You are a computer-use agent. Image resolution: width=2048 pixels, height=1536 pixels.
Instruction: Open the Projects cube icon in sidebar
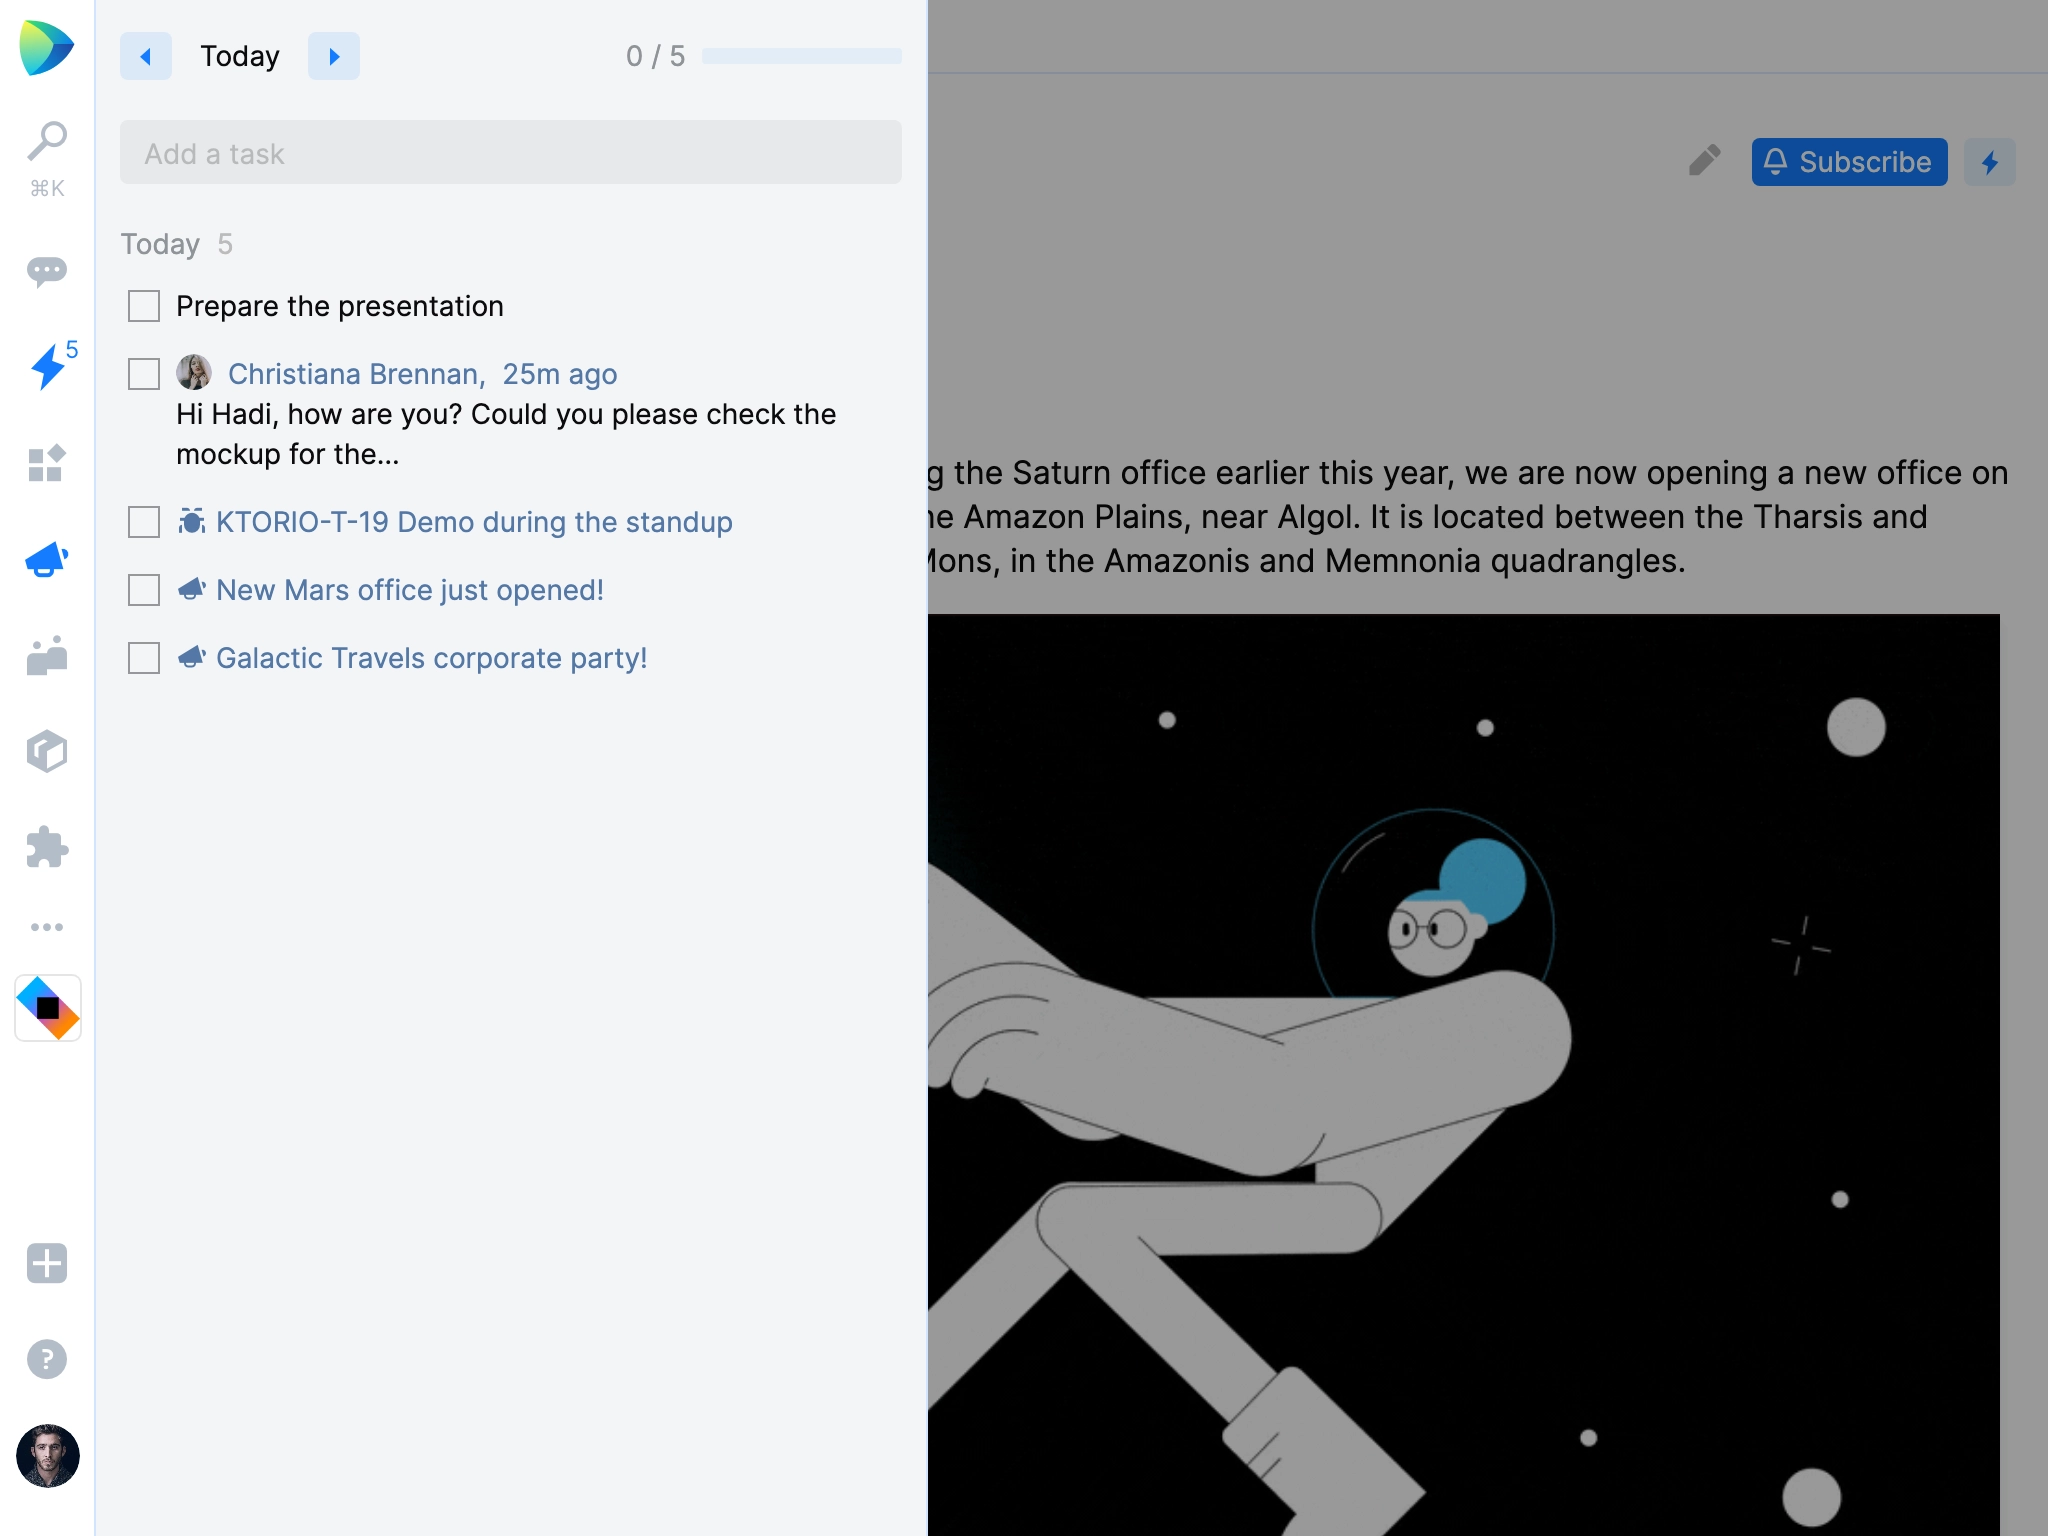(x=47, y=751)
